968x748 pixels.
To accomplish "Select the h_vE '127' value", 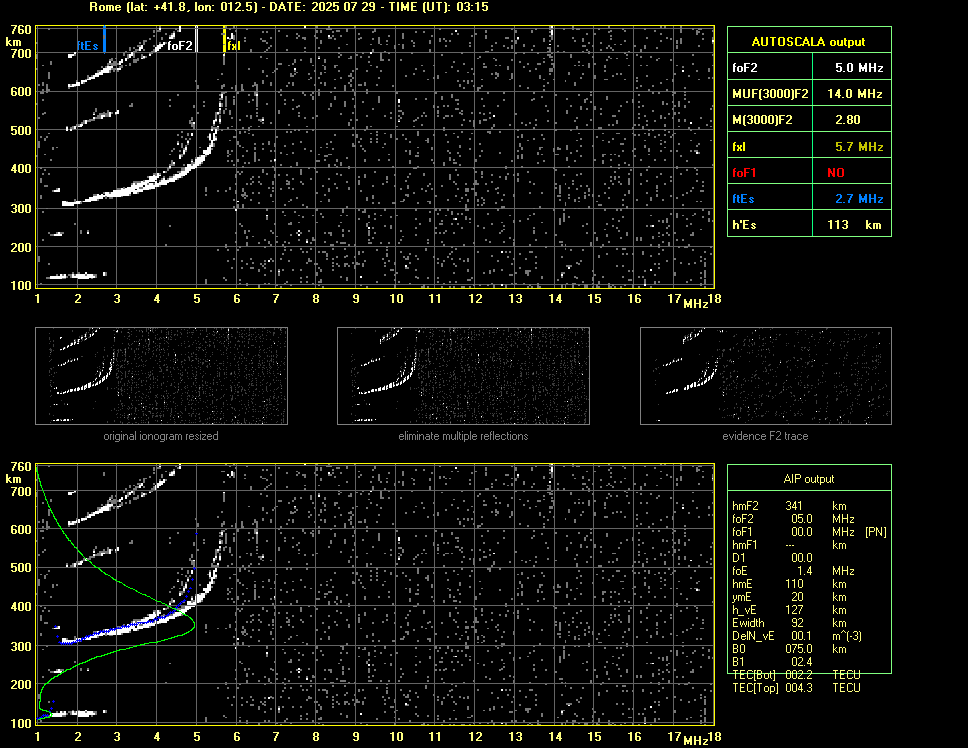I will tap(794, 610).
